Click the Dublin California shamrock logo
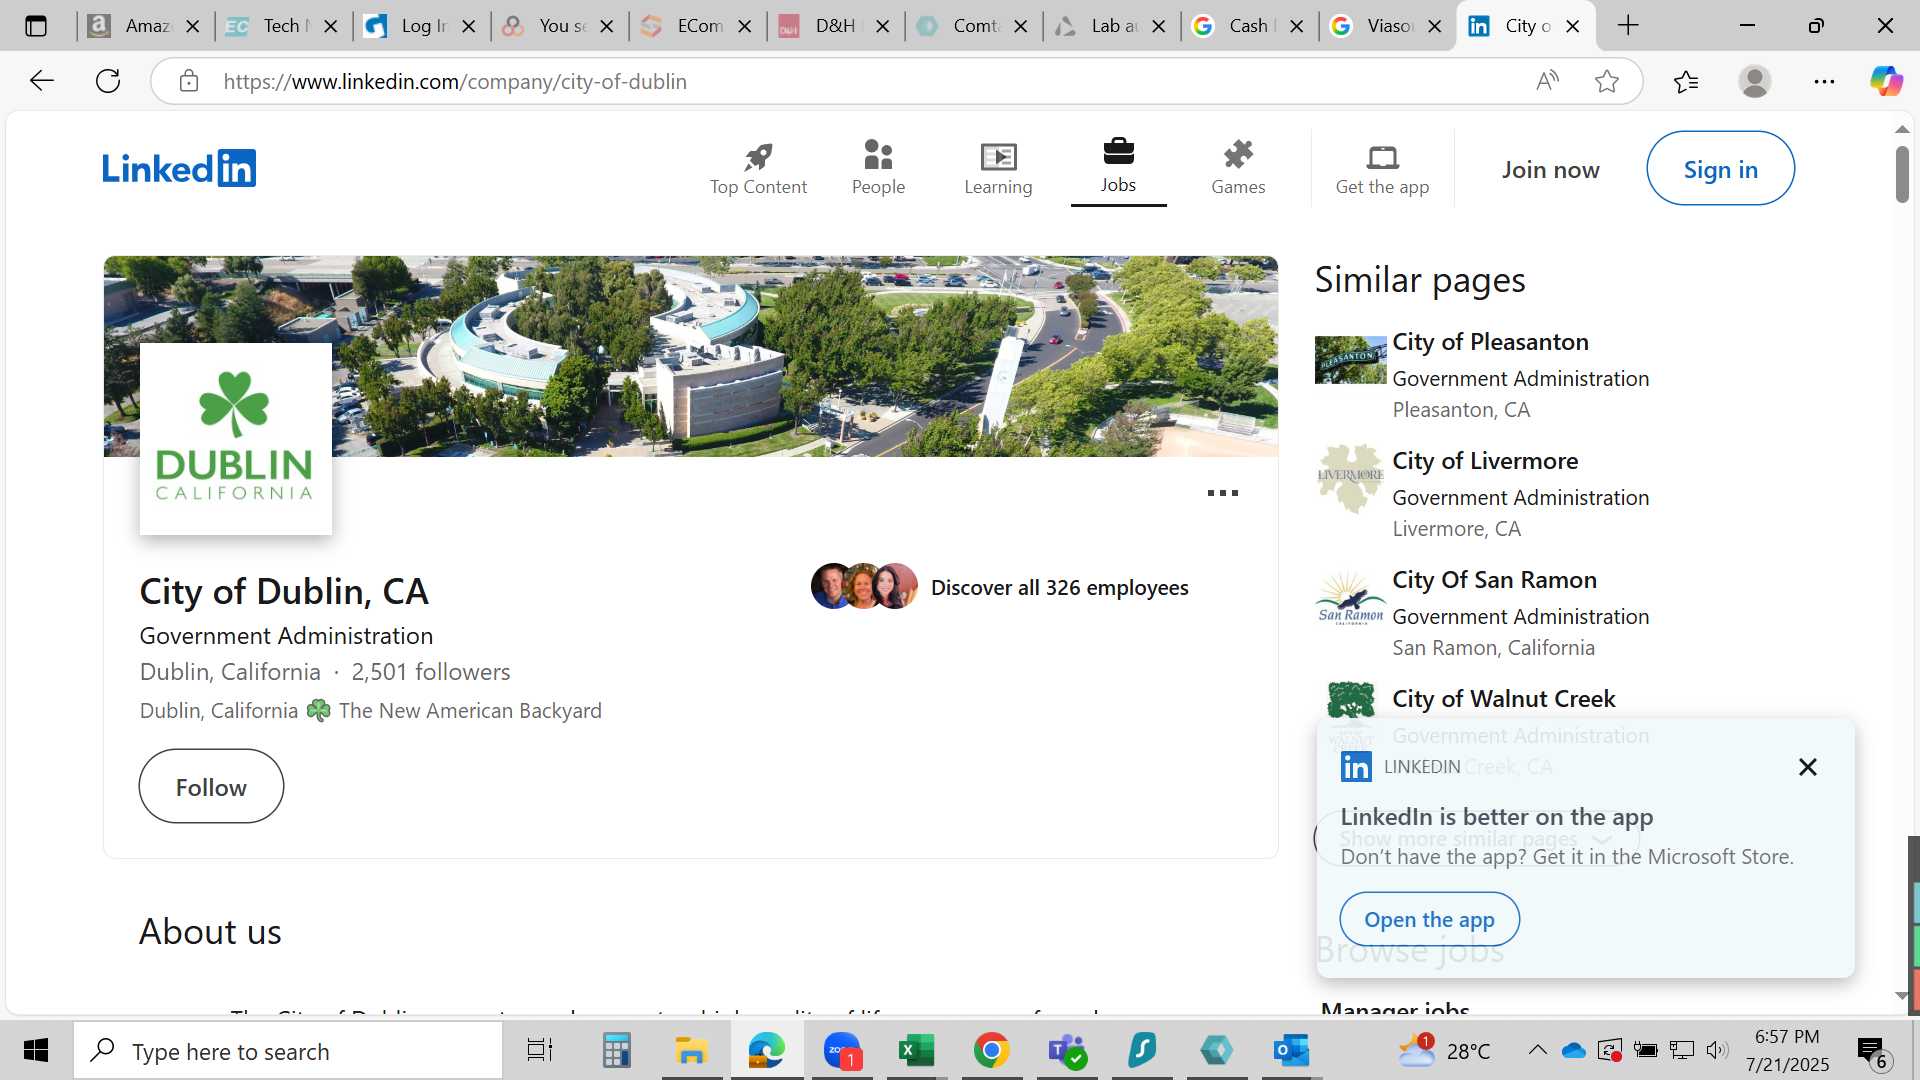 [x=235, y=439]
